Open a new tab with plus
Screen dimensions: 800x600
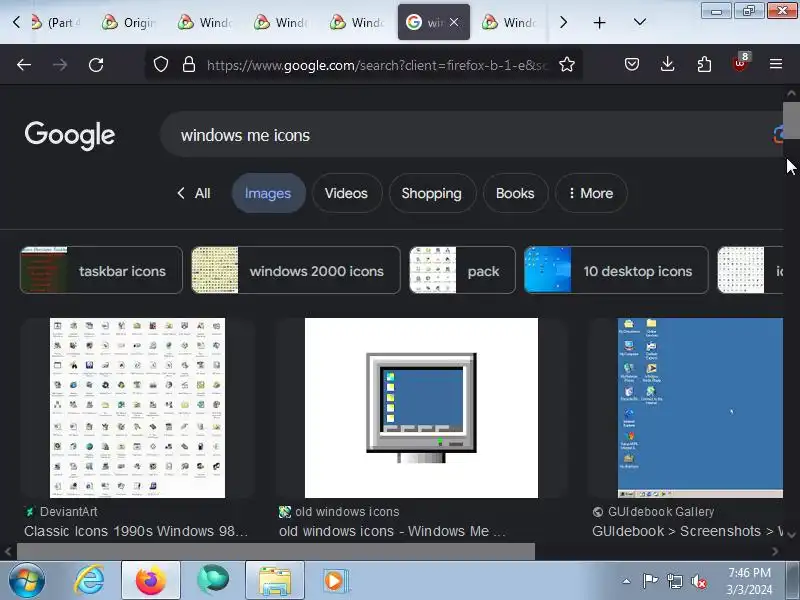[x=599, y=22]
